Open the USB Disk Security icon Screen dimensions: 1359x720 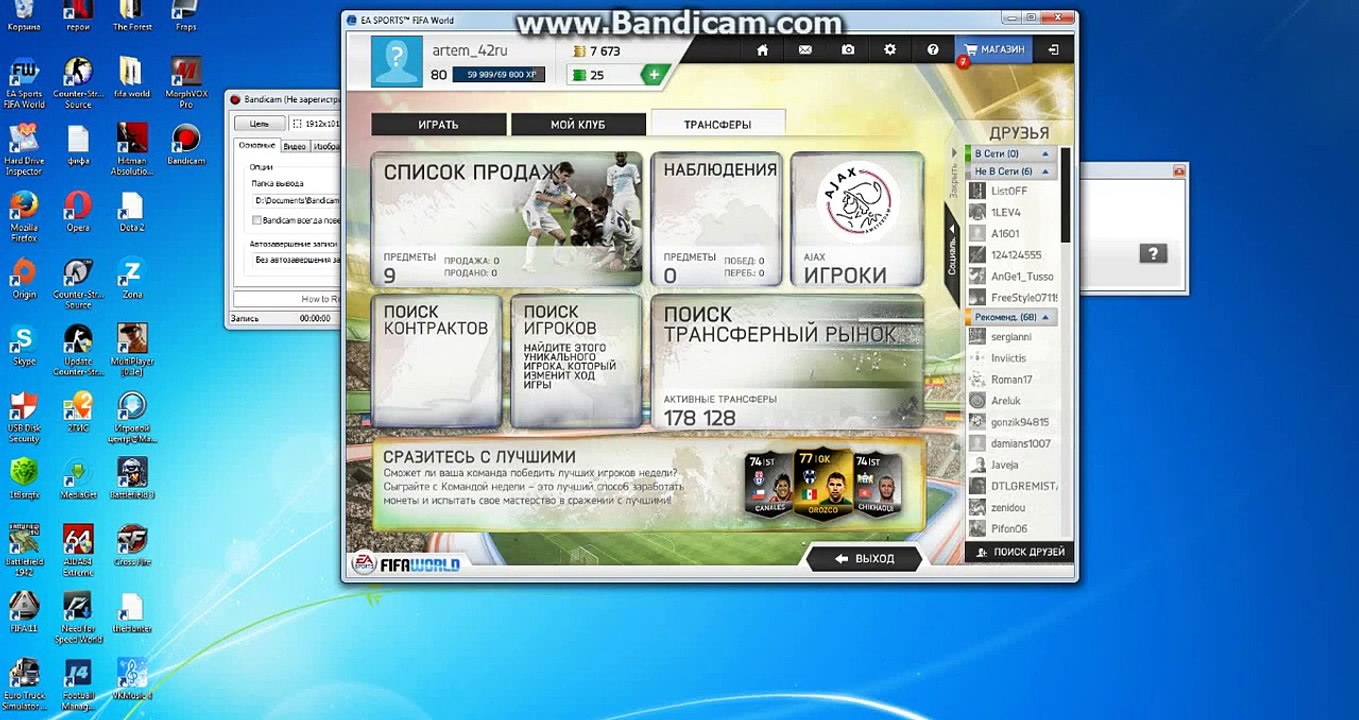click(x=24, y=417)
